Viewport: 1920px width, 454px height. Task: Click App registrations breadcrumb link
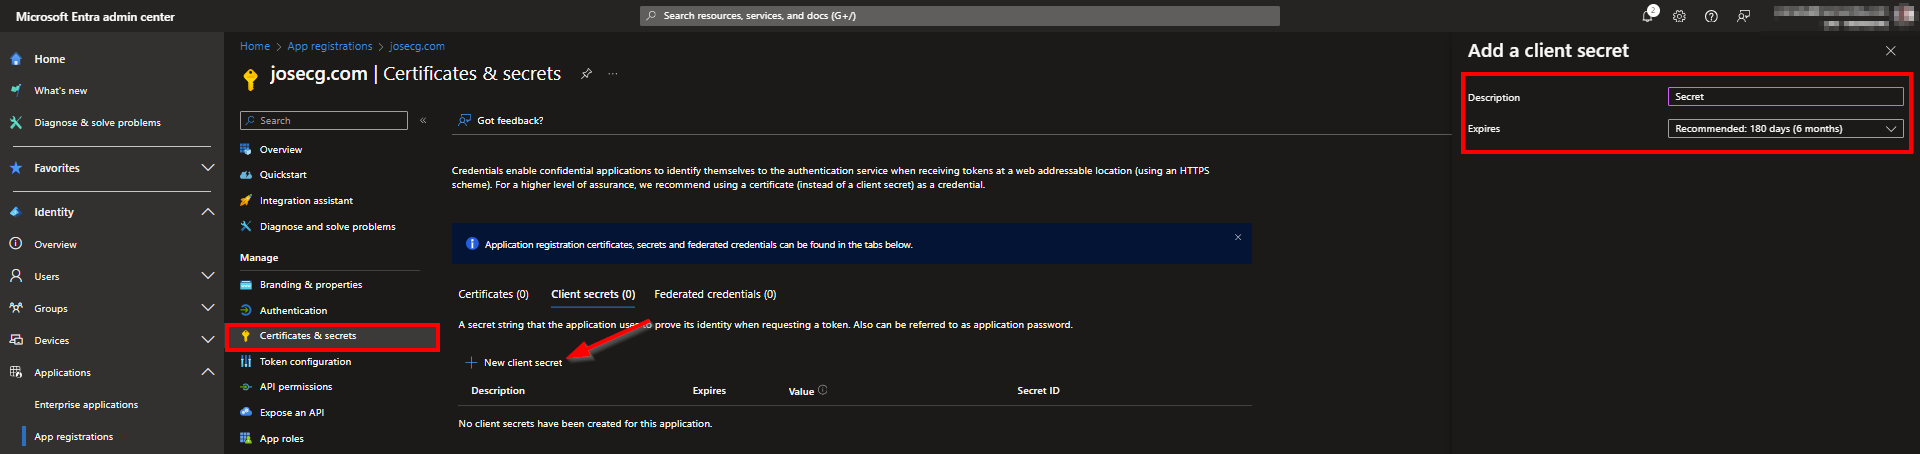coord(329,46)
